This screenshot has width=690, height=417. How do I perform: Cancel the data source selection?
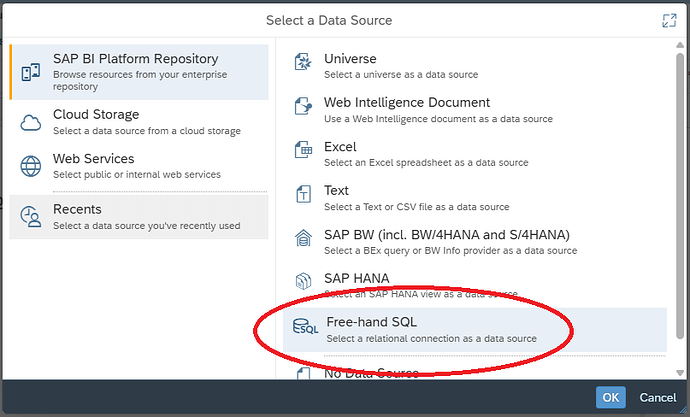(x=657, y=398)
